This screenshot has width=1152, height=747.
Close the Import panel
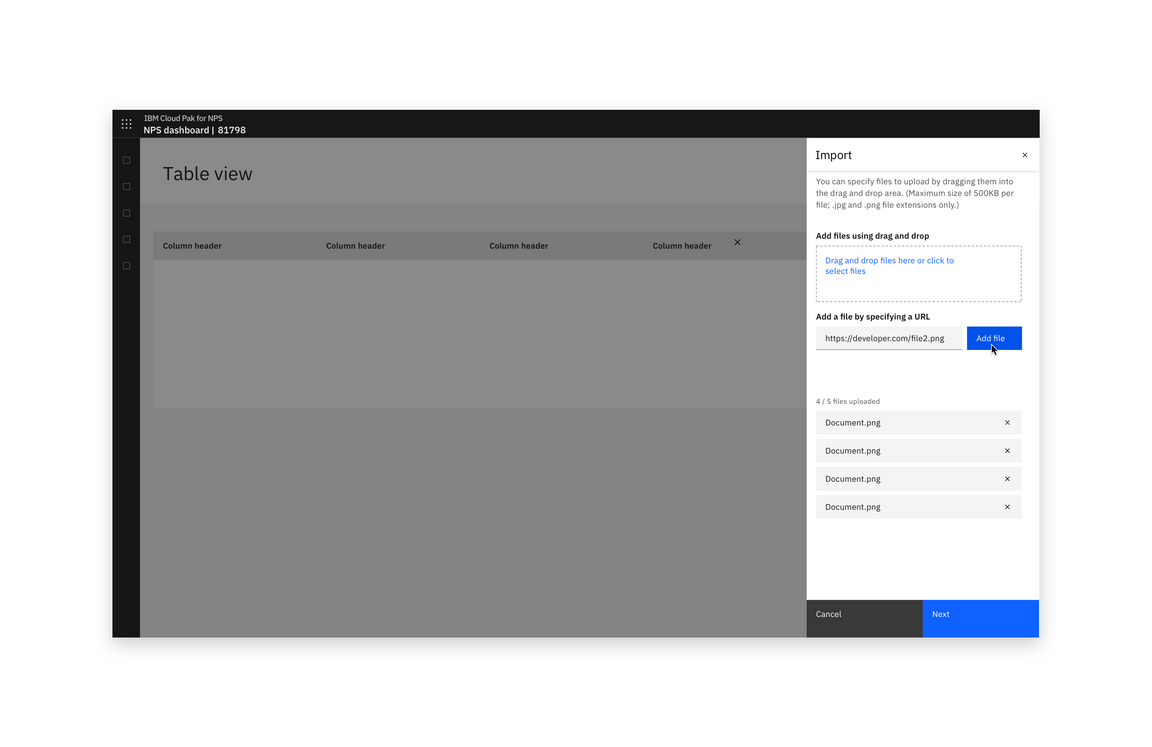1024,155
